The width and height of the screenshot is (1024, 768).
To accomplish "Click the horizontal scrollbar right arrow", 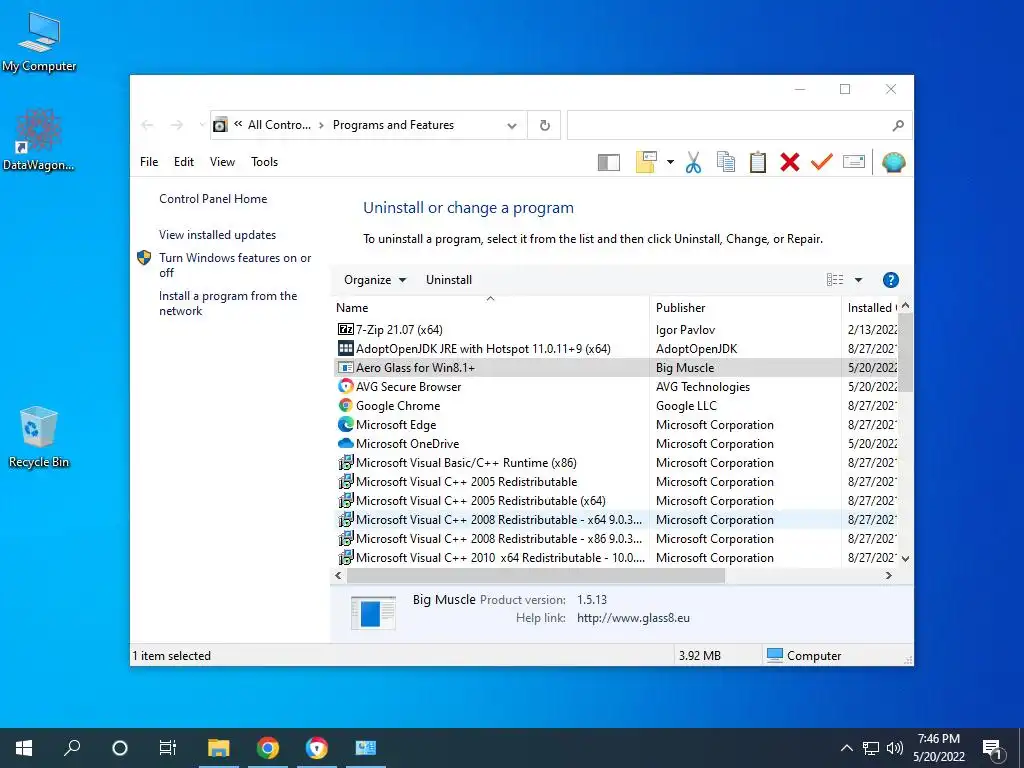I will (x=888, y=575).
